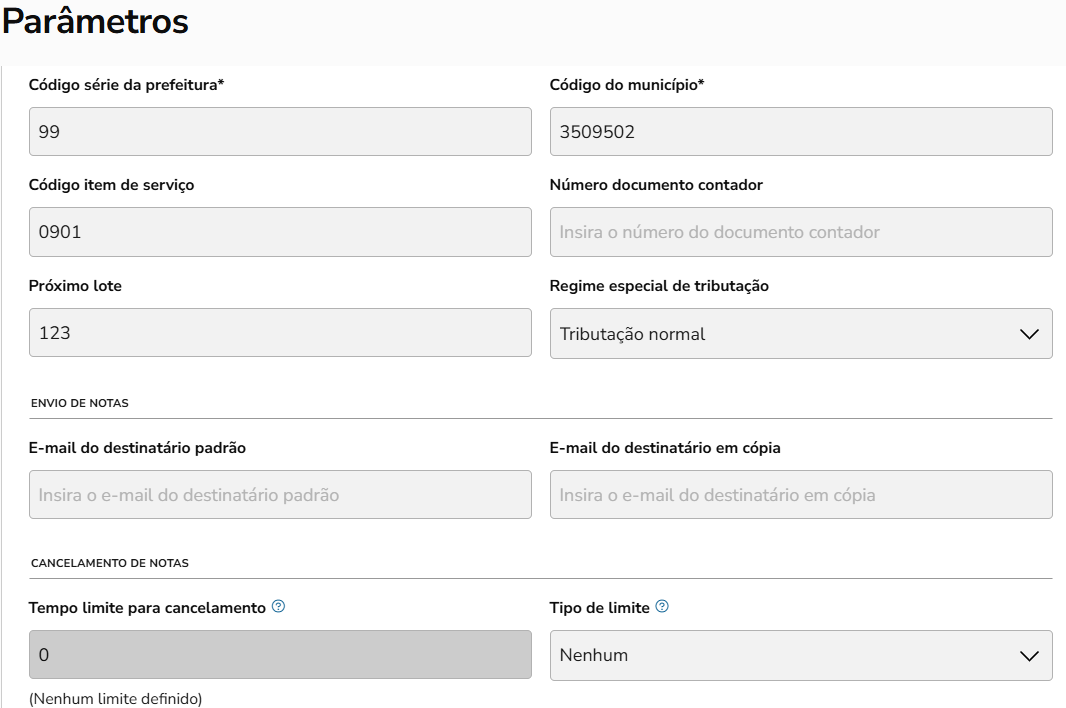Click the CANCELAMENTO DE NOTAS section header
Image resolution: width=1066 pixels, height=708 pixels.
coord(110,563)
